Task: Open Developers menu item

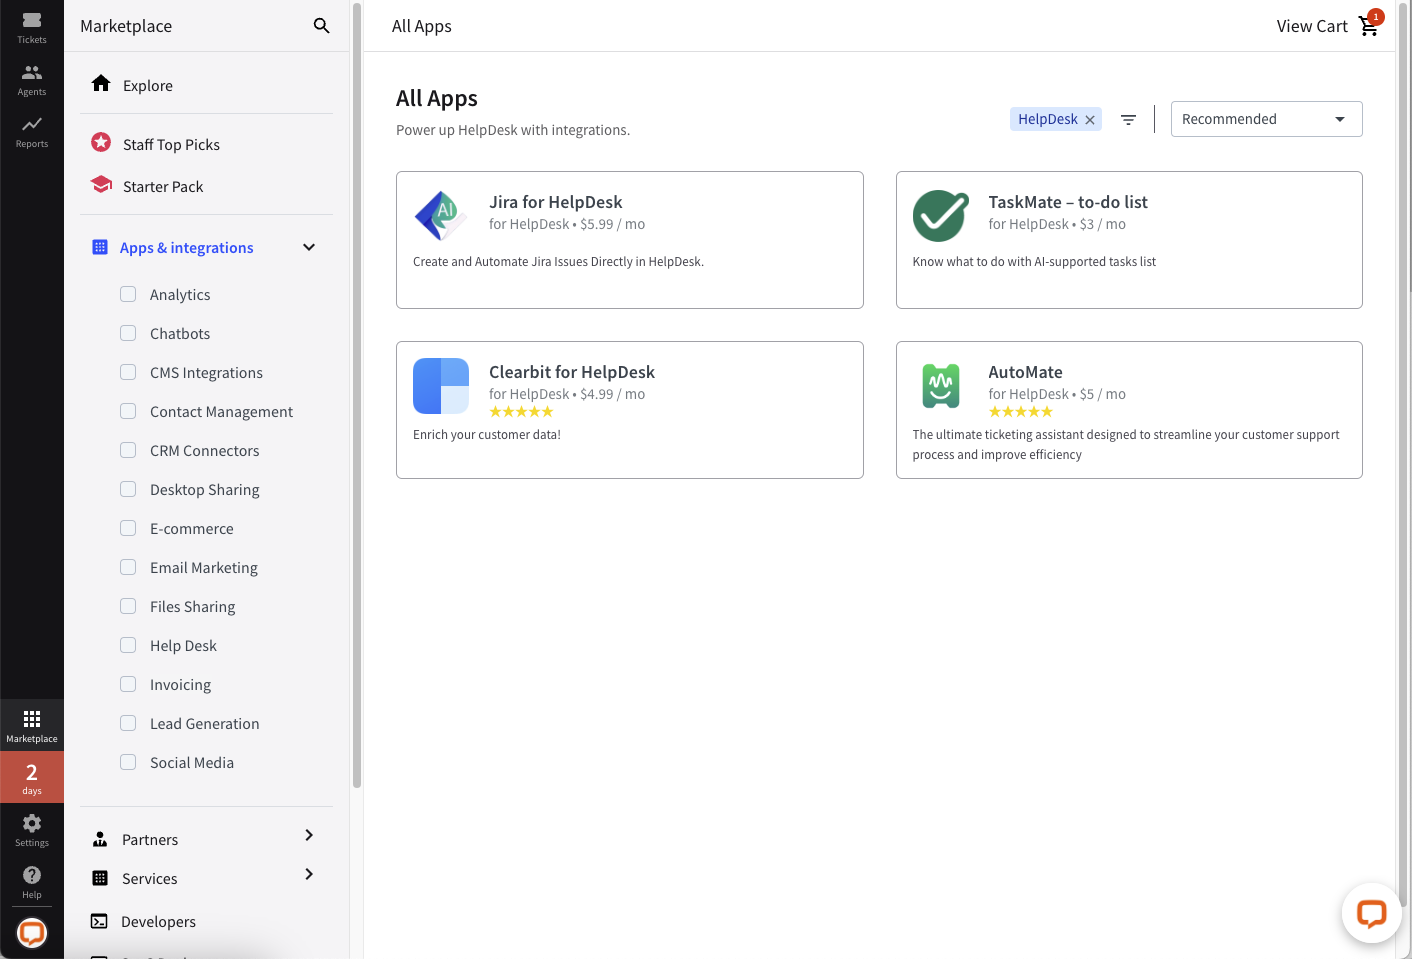Action: (158, 922)
